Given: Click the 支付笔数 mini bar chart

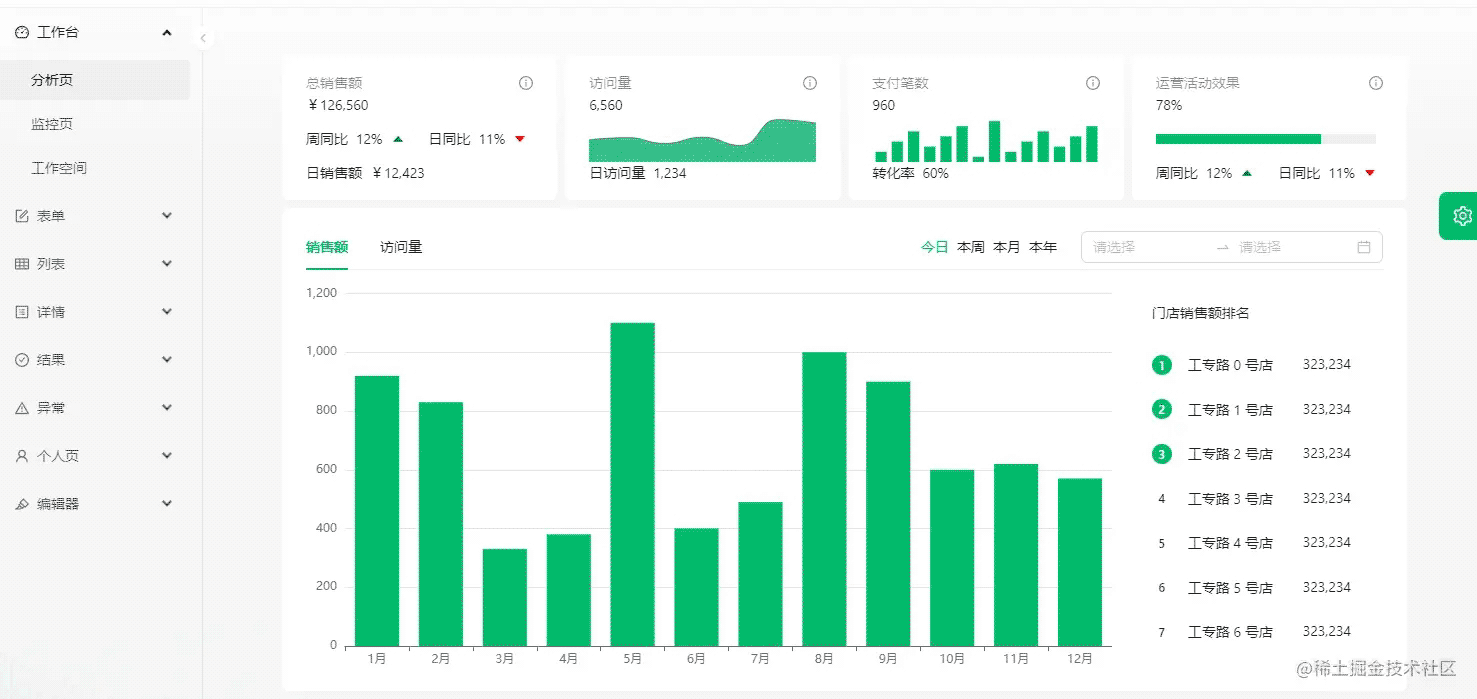Looking at the screenshot, I should [986, 141].
